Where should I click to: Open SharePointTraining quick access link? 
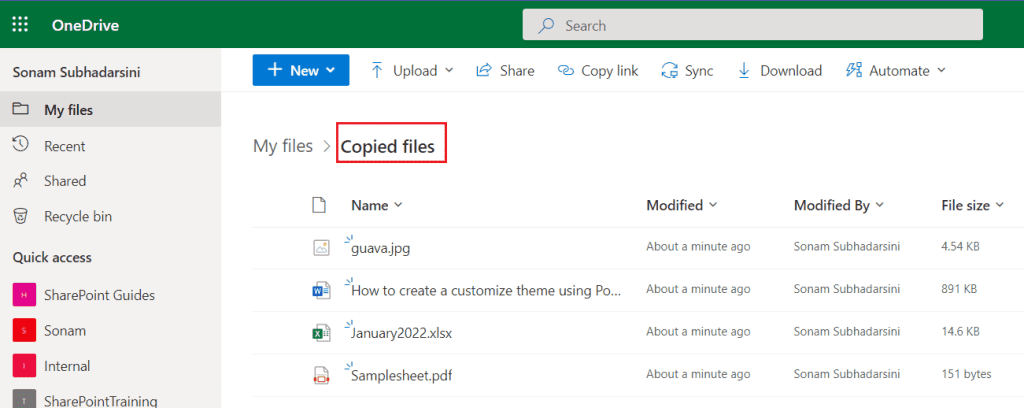[101, 401]
